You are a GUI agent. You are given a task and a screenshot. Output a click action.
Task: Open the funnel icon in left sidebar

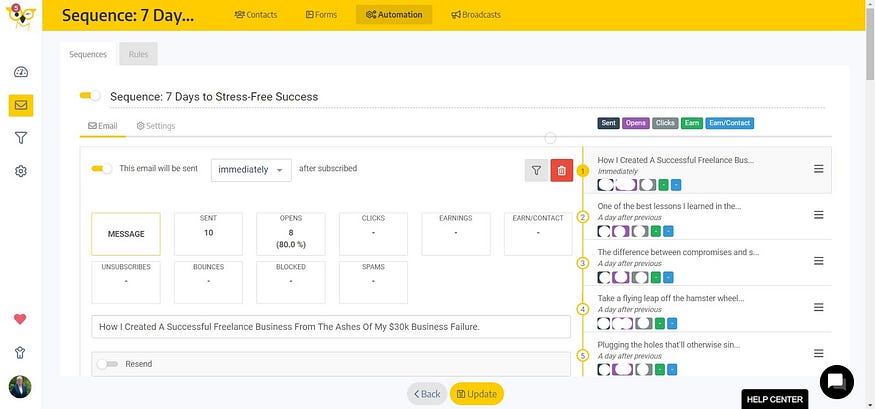tap(21, 138)
